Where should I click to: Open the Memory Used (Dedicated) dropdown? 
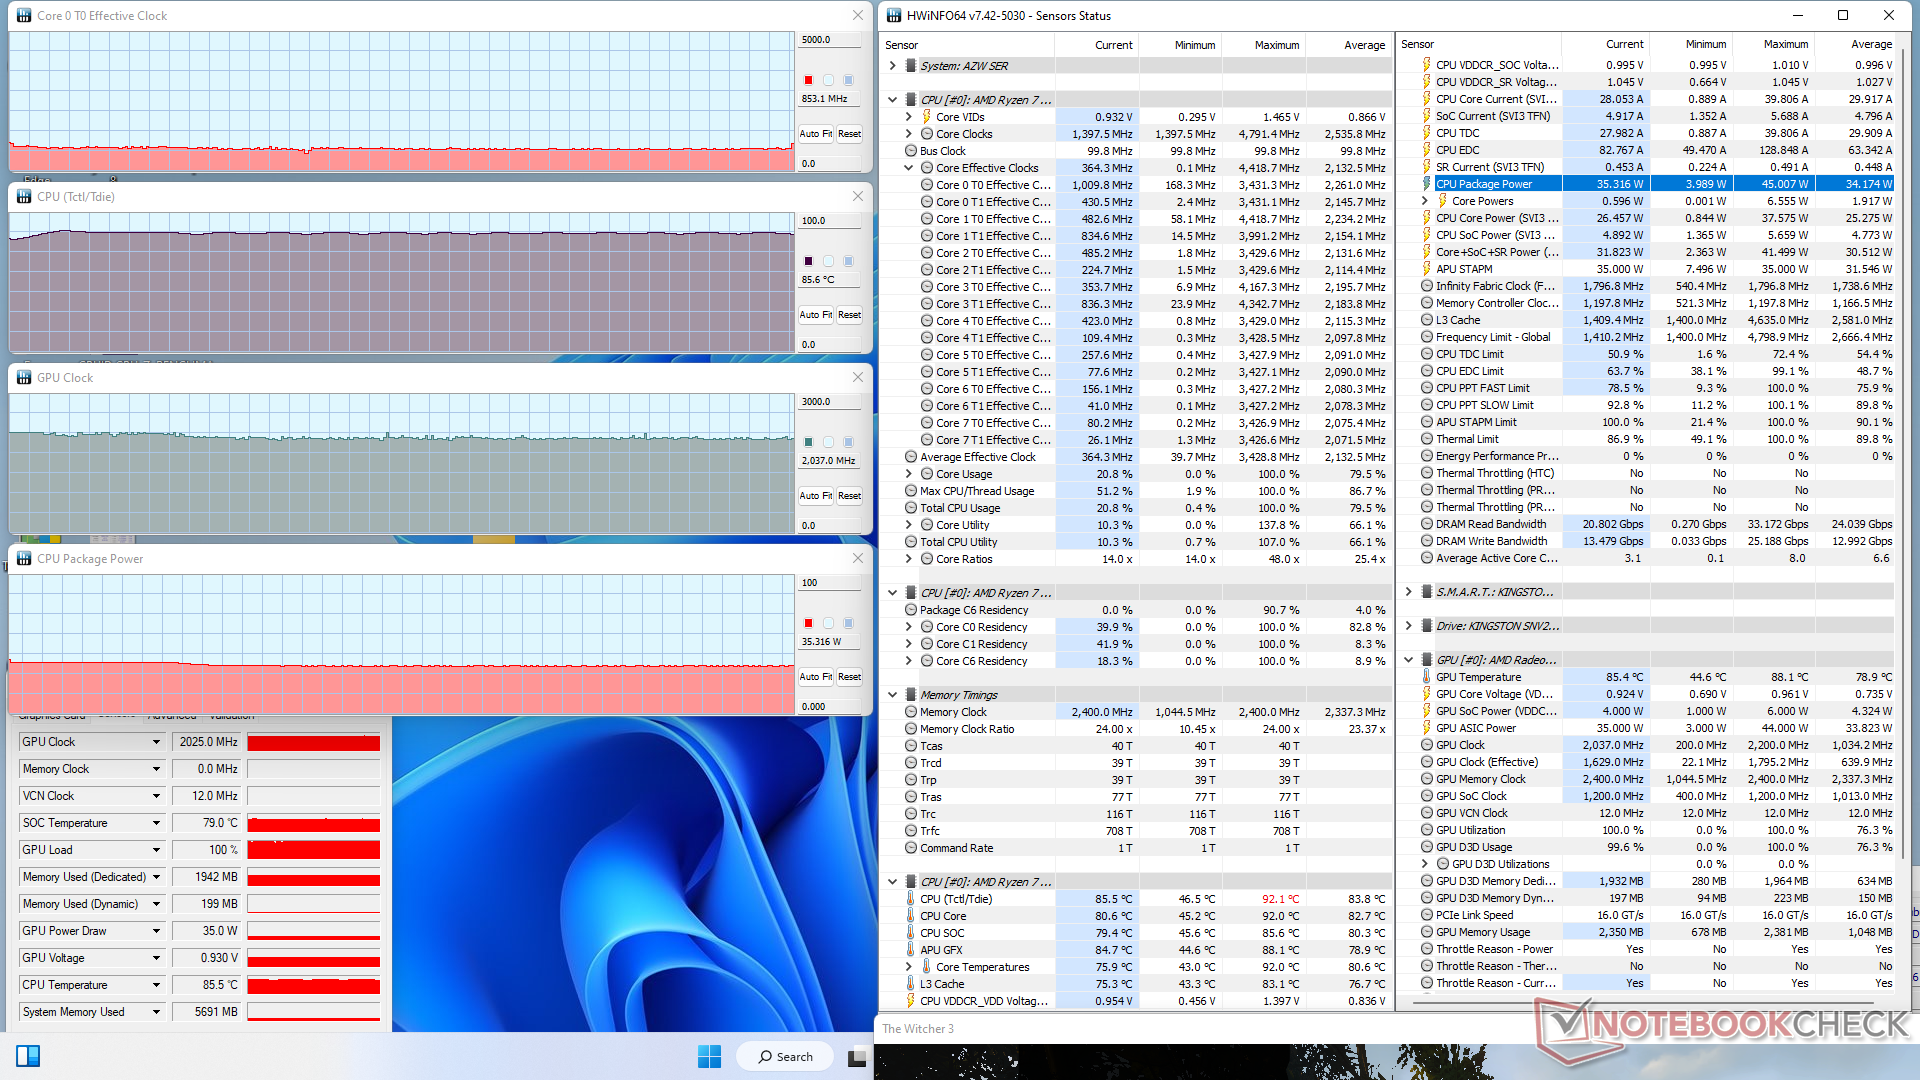click(x=156, y=877)
